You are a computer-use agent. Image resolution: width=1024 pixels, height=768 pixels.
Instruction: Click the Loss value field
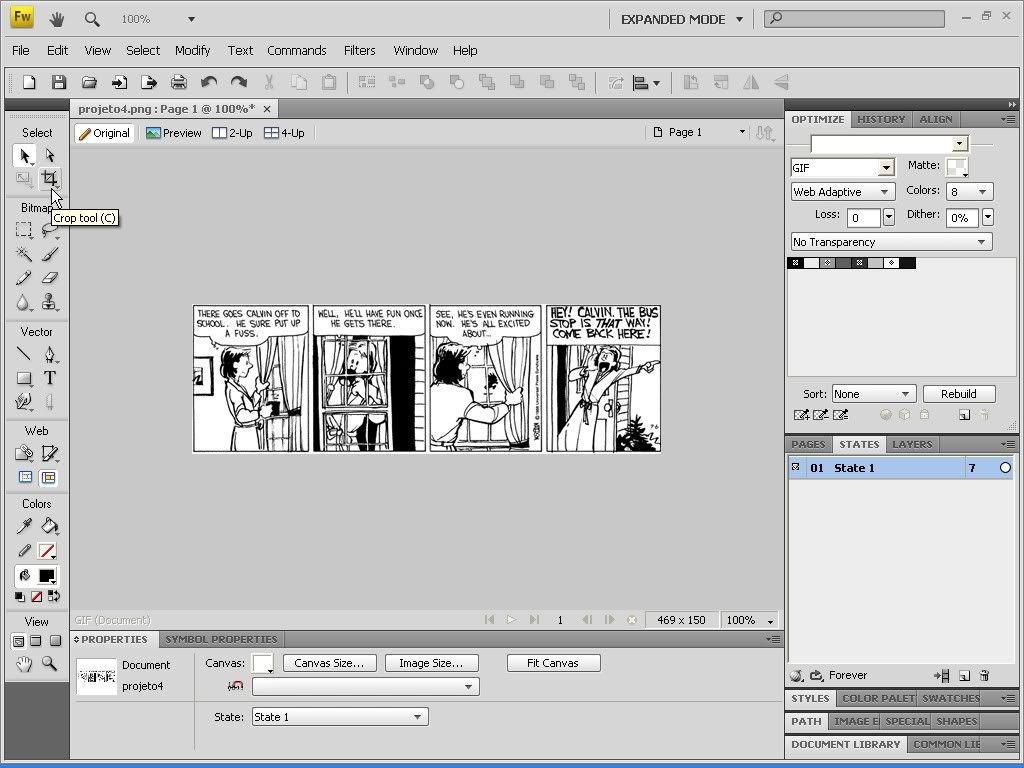[x=863, y=217]
